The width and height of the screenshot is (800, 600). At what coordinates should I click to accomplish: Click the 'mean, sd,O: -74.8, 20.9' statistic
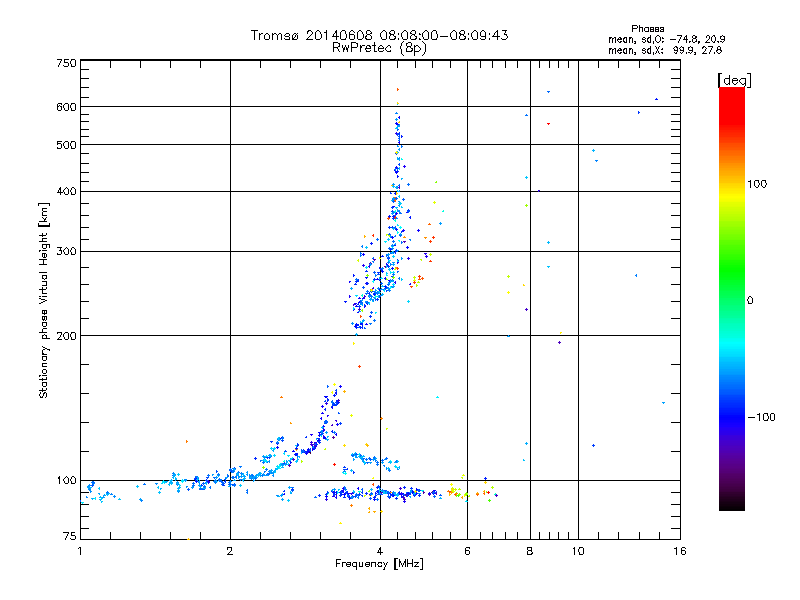coord(666,39)
